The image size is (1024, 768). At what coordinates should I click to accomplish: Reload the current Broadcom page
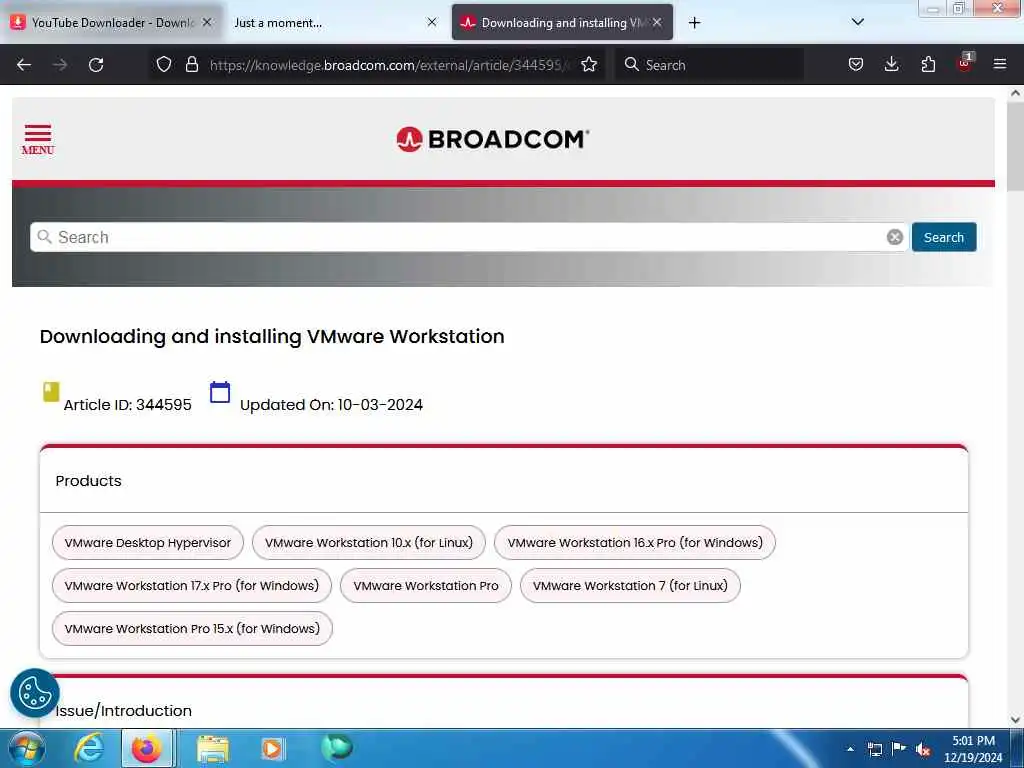point(96,65)
